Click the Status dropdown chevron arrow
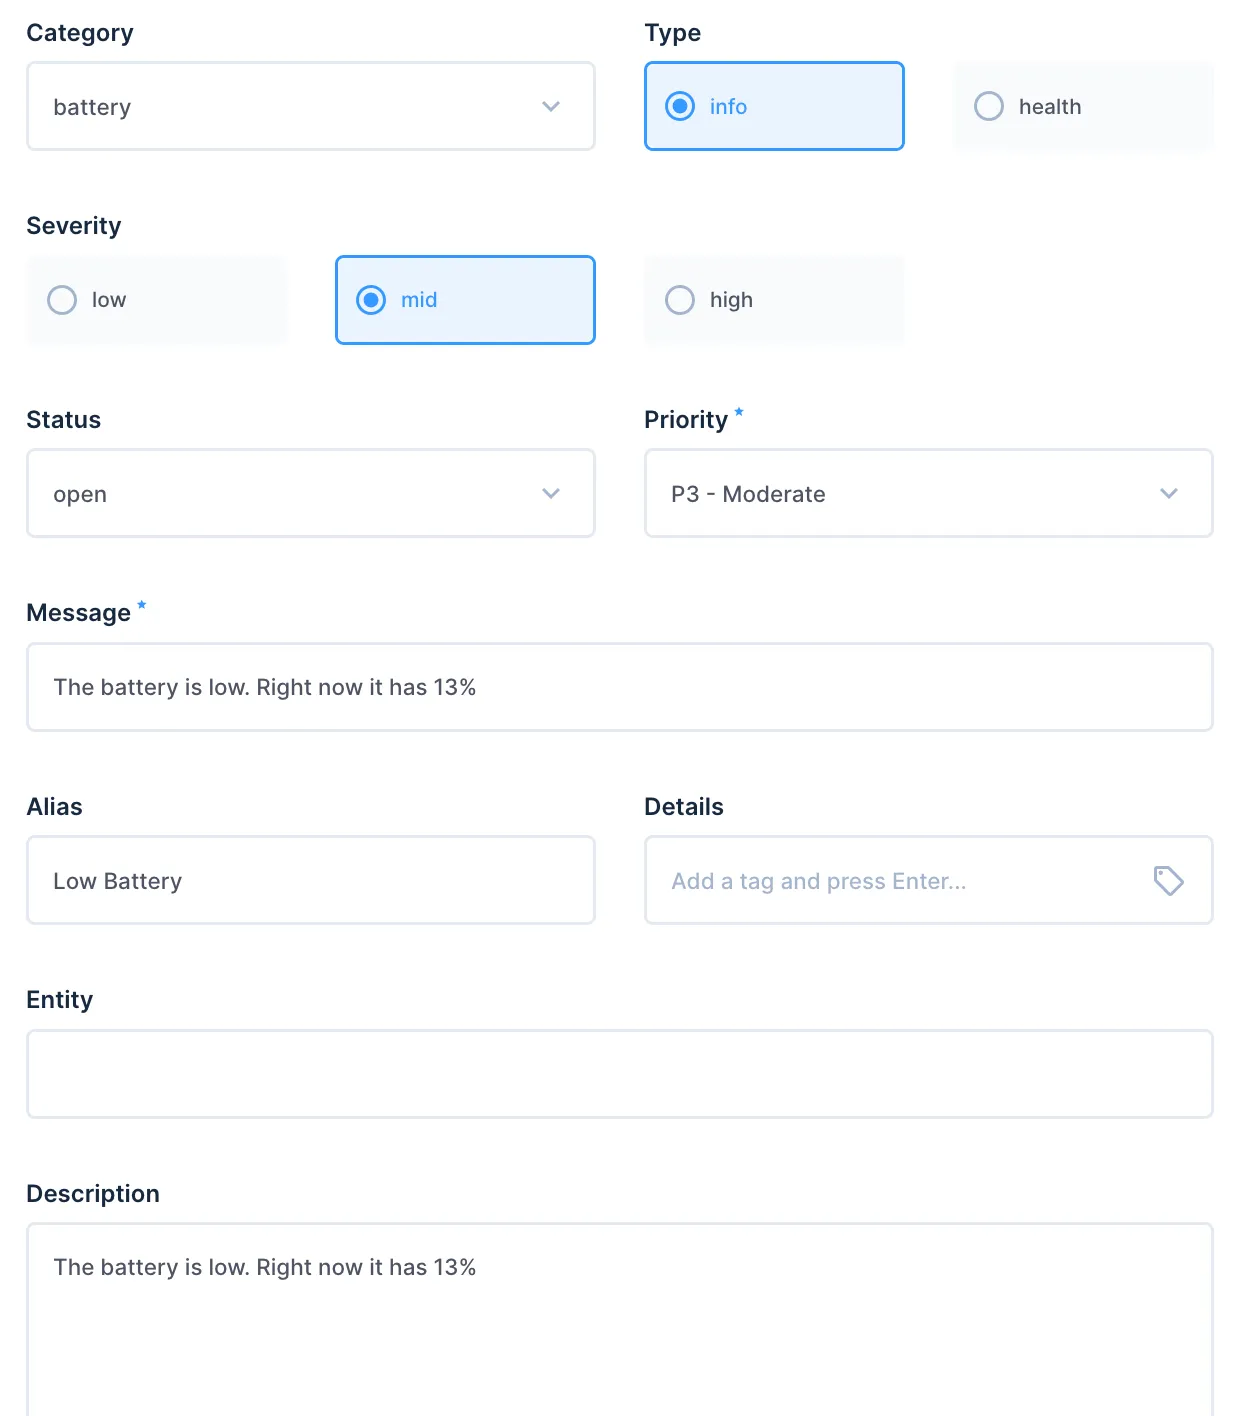 pos(551,494)
